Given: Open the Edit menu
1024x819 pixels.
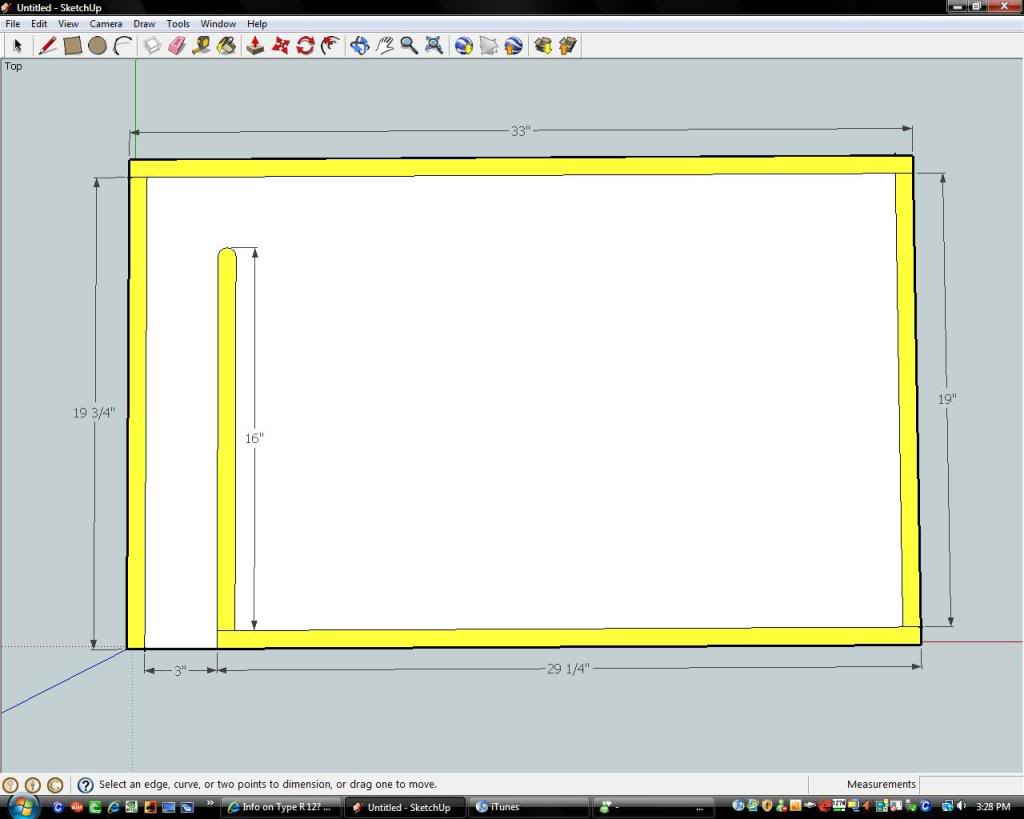Looking at the screenshot, I should (x=39, y=24).
